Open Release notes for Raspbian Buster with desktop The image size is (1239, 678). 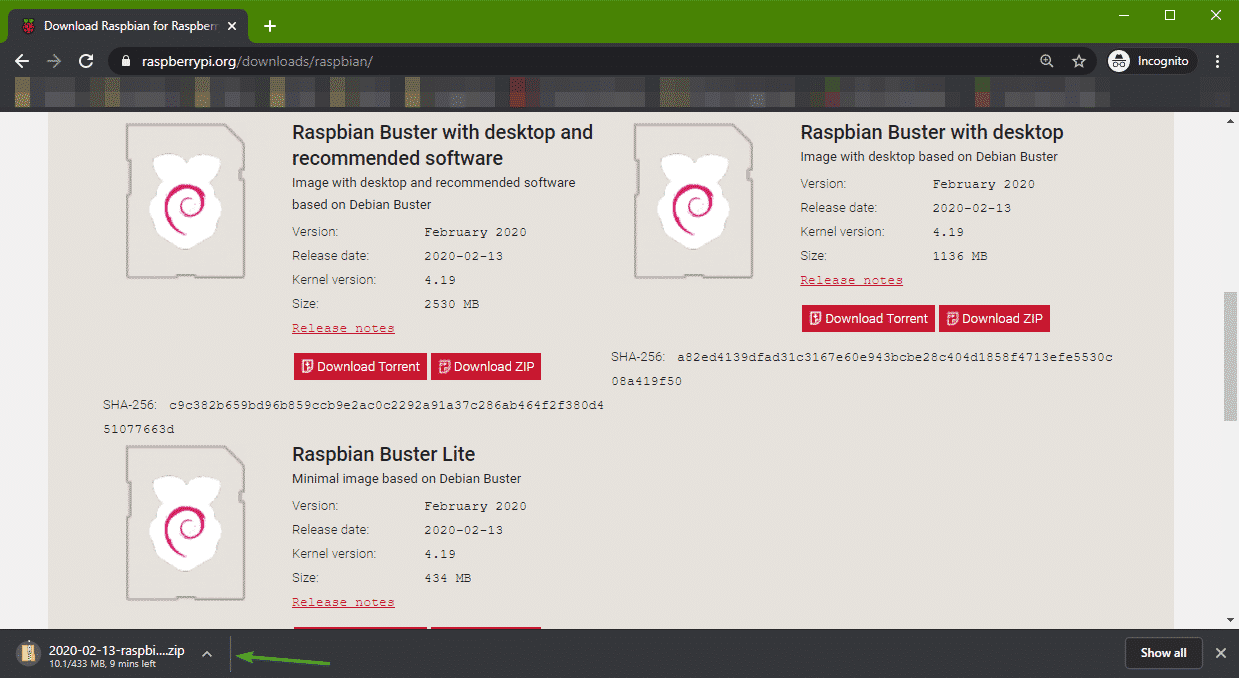point(851,280)
